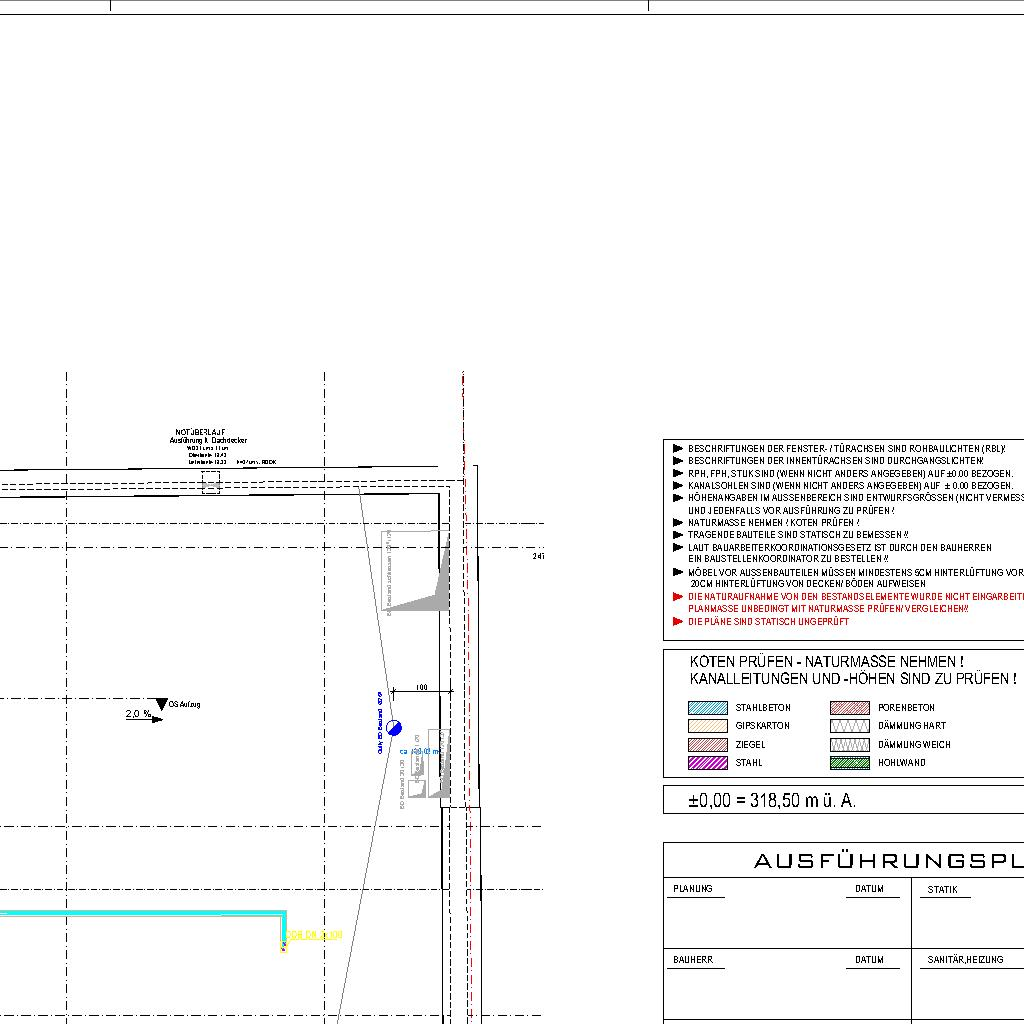
Task: Select the yellow label at cyan line end
Action: [315, 935]
